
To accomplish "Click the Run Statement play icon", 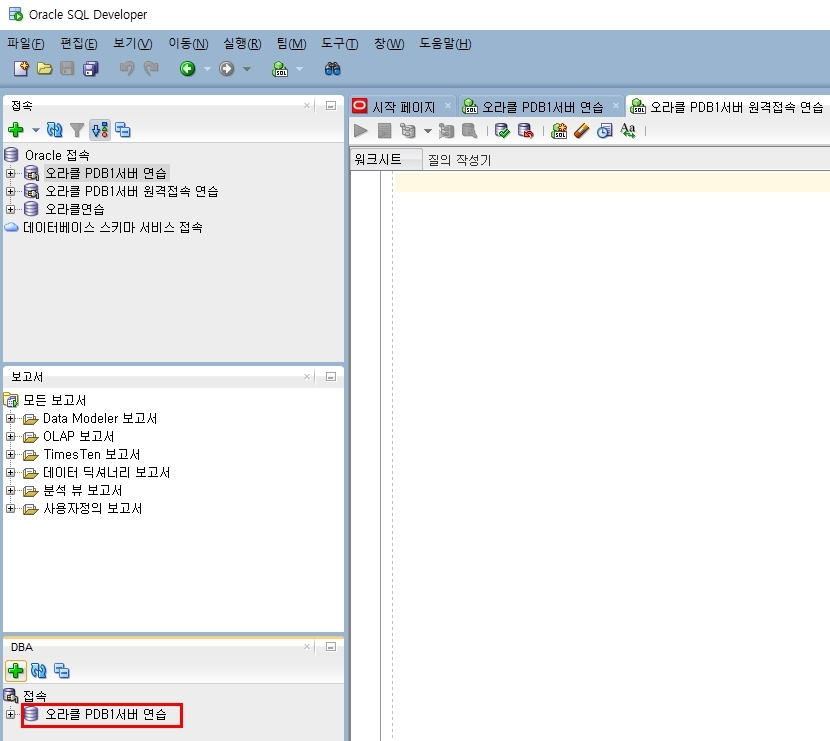I will [361, 130].
